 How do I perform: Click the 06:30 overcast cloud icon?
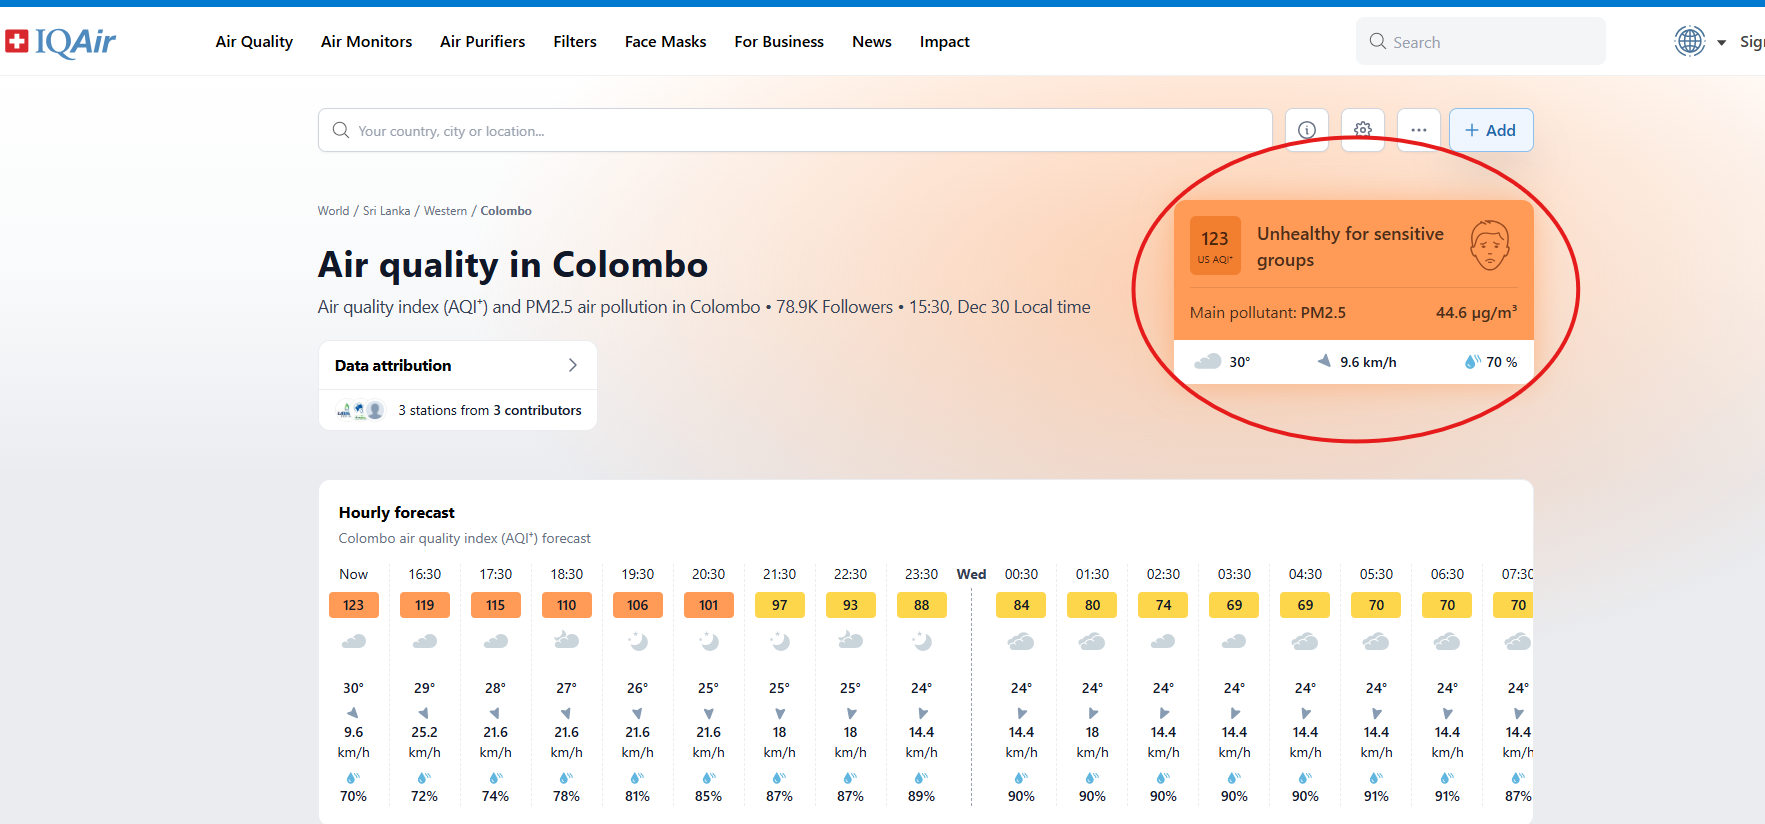click(x=1447, y=641)
